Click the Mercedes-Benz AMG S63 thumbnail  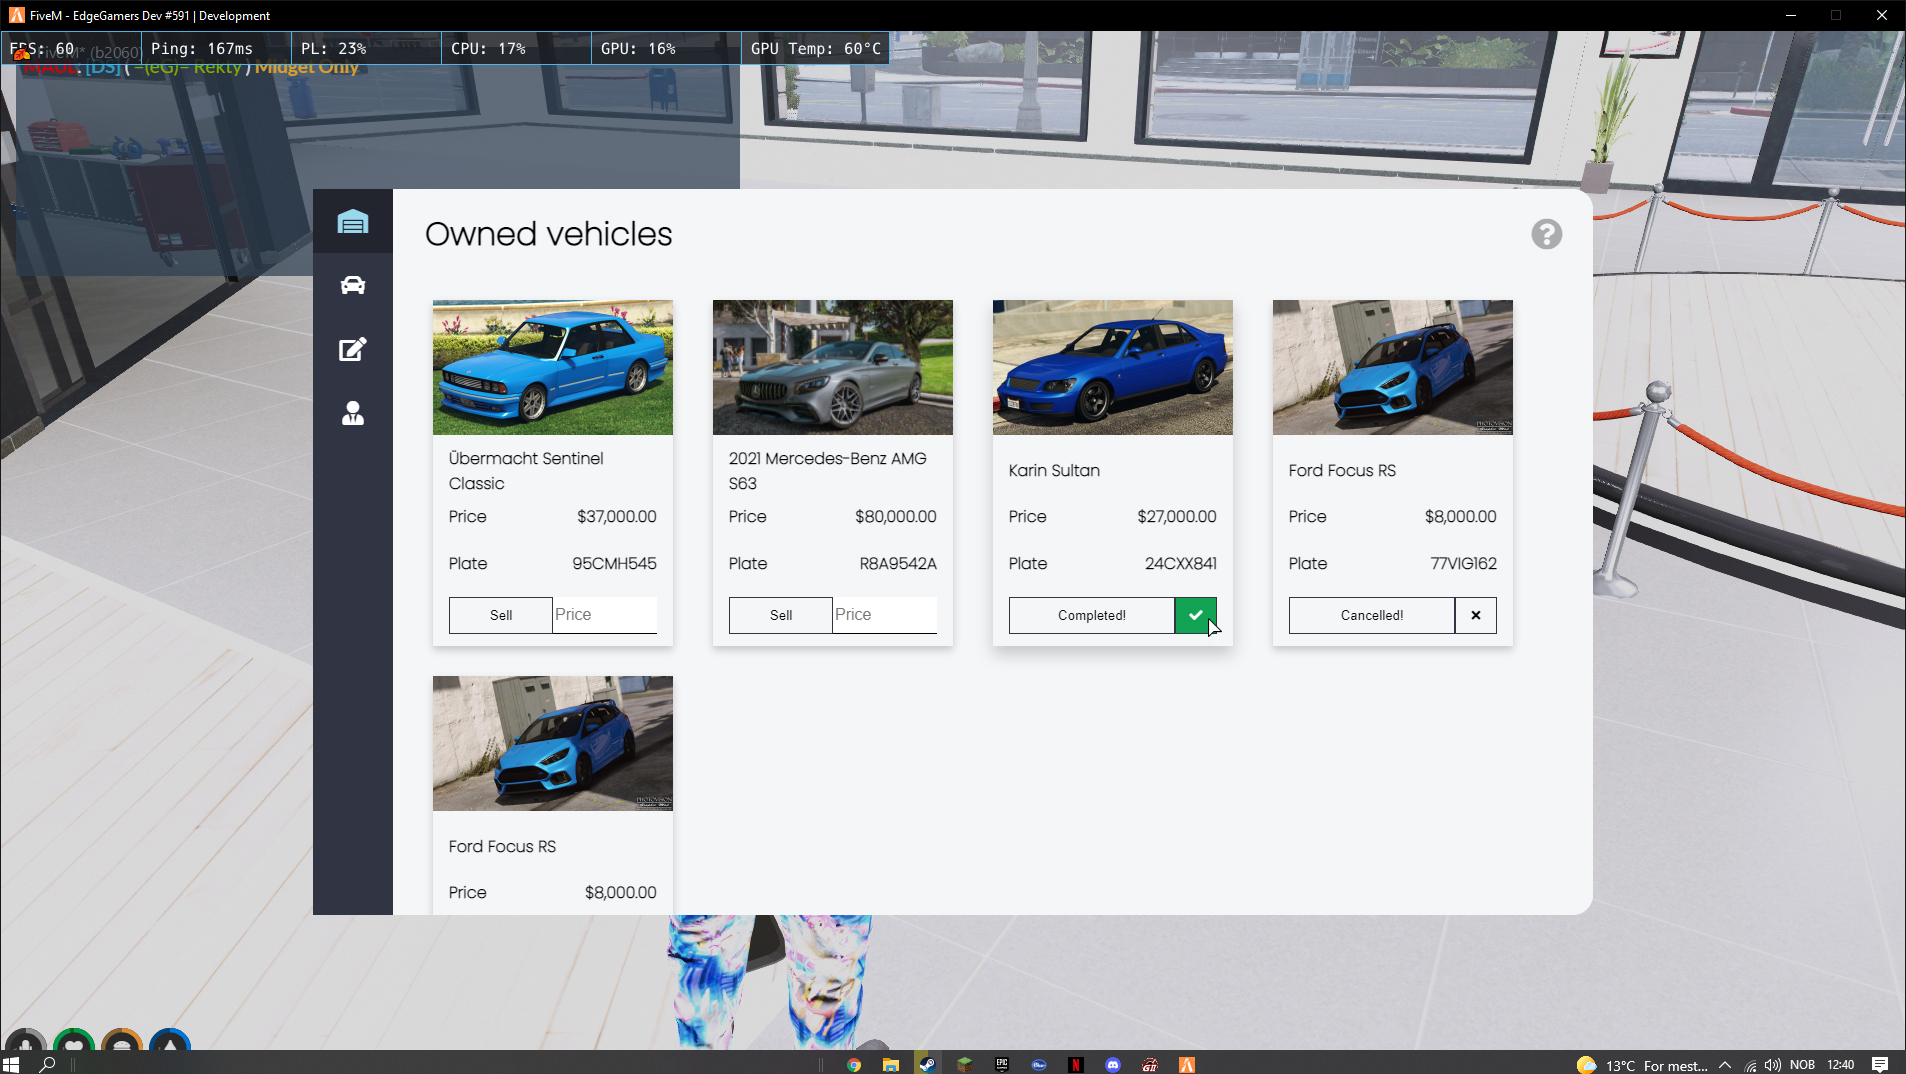[x=833, y=367]
